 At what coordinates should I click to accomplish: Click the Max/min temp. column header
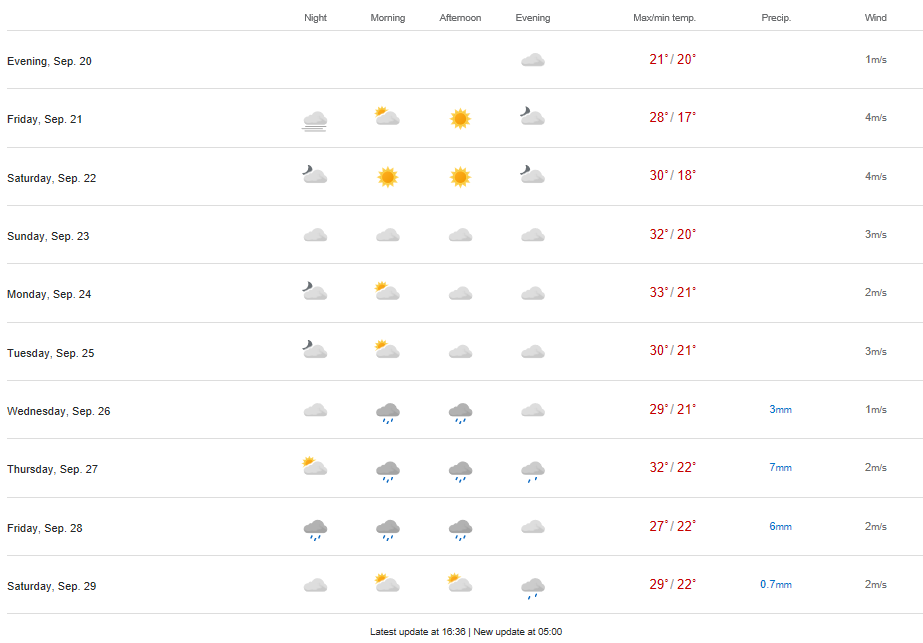(x=664, y=18)
